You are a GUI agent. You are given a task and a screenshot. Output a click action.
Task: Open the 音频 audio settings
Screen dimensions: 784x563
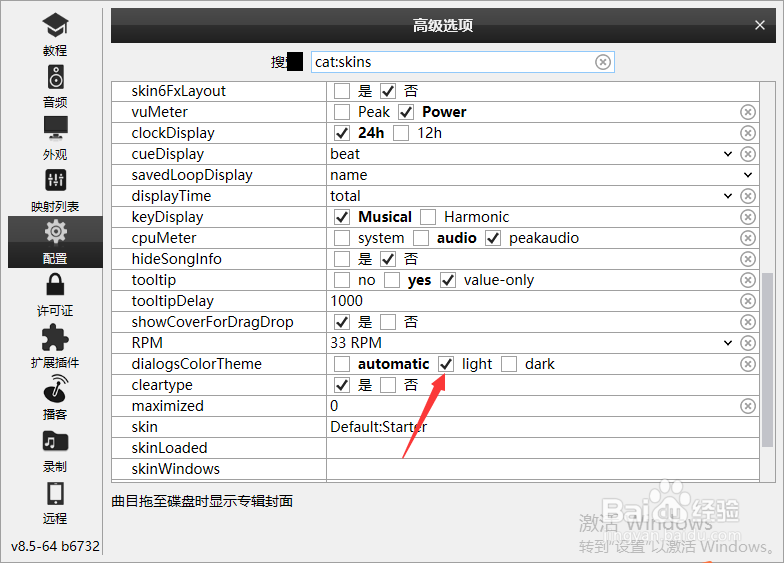55,86
